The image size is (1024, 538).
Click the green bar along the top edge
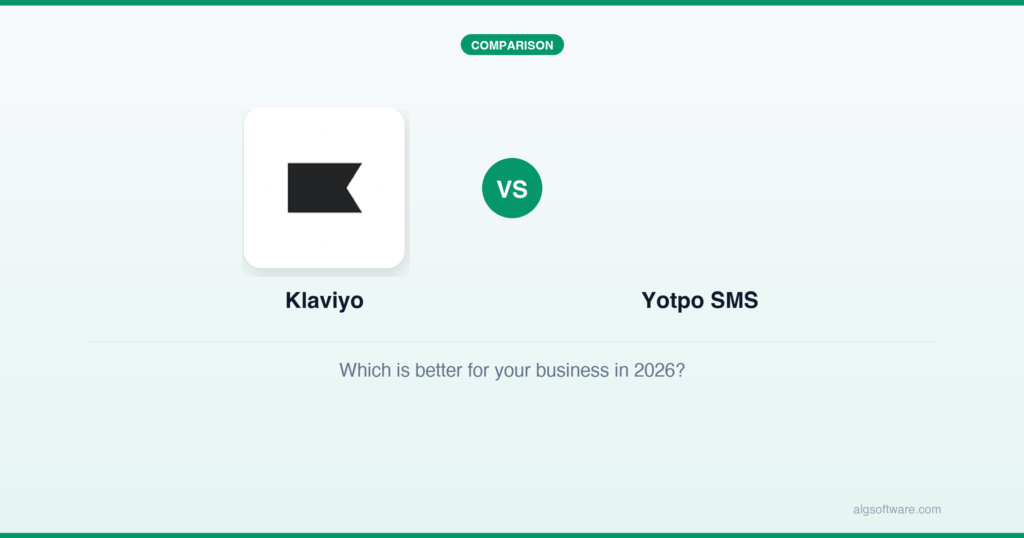[x=512, y=3]
